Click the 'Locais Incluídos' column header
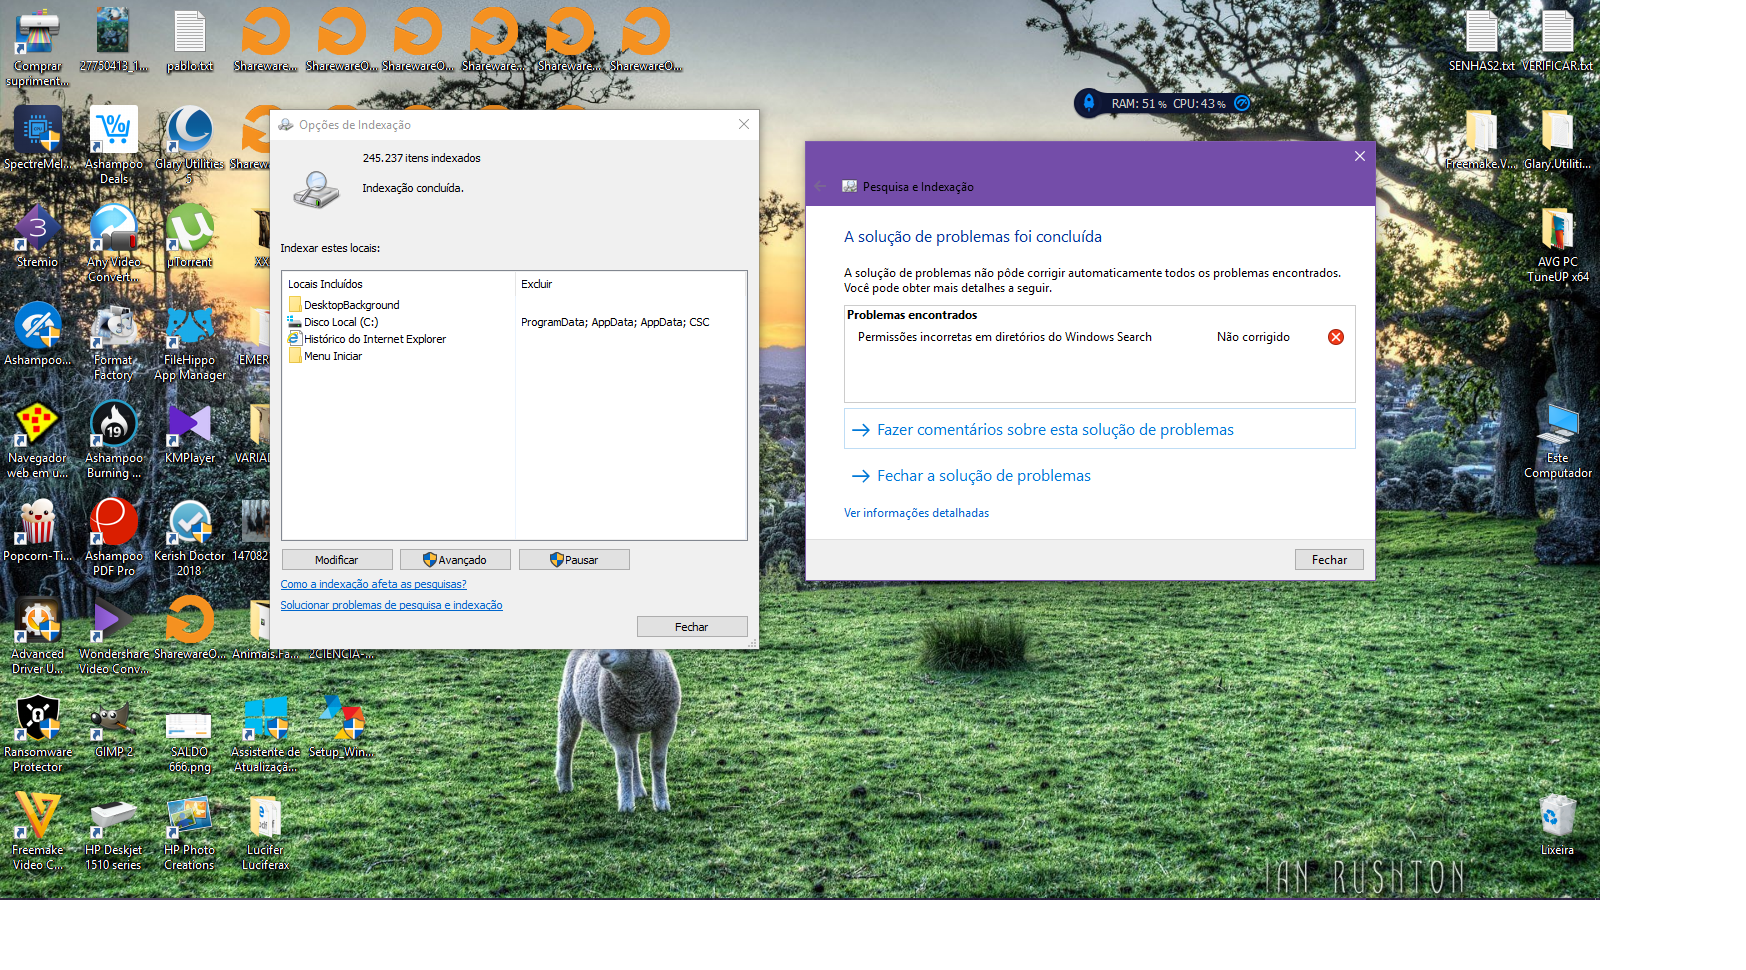 pyautogui.click(x=325, y=284)
